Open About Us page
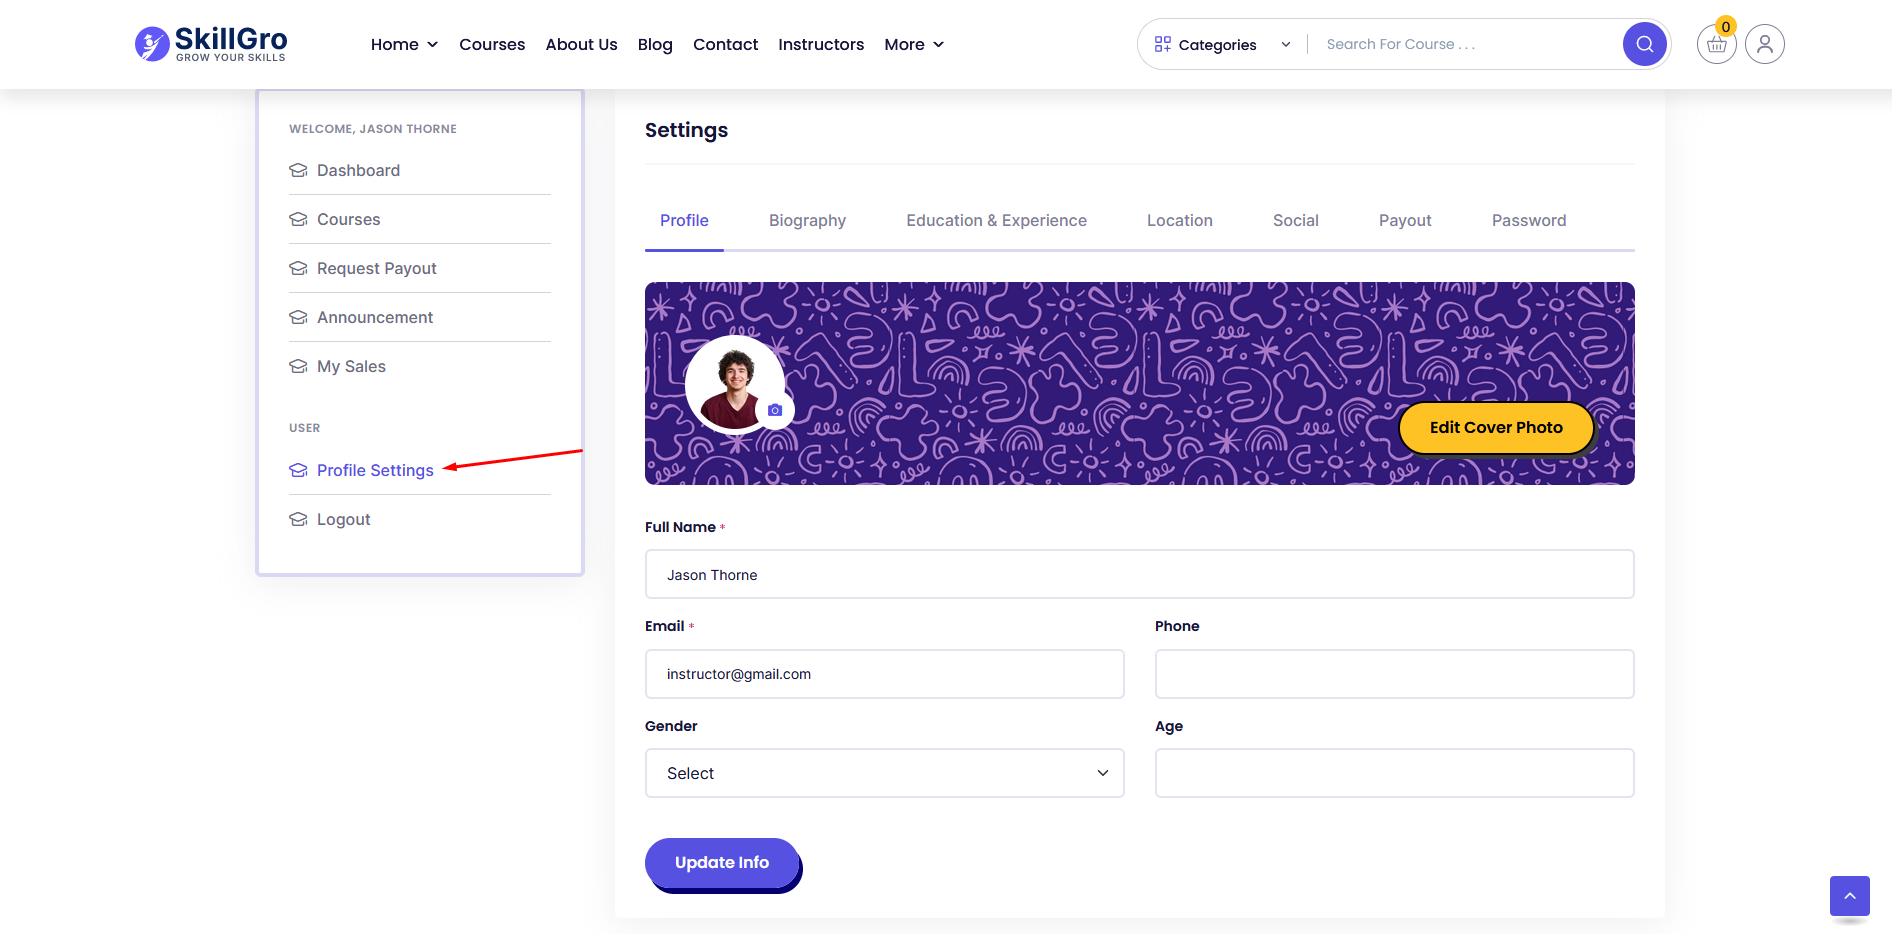Screen dimensions: 1892x934 pyautogui.click(x=581, y=44)
